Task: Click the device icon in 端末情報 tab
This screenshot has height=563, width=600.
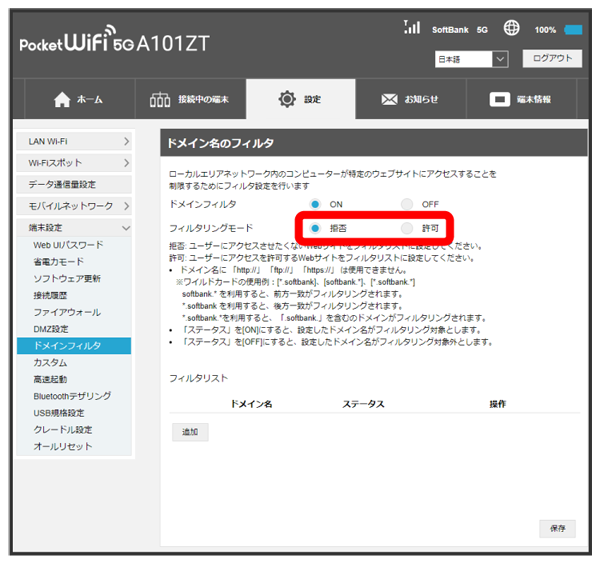Action: tap(500, 100)
